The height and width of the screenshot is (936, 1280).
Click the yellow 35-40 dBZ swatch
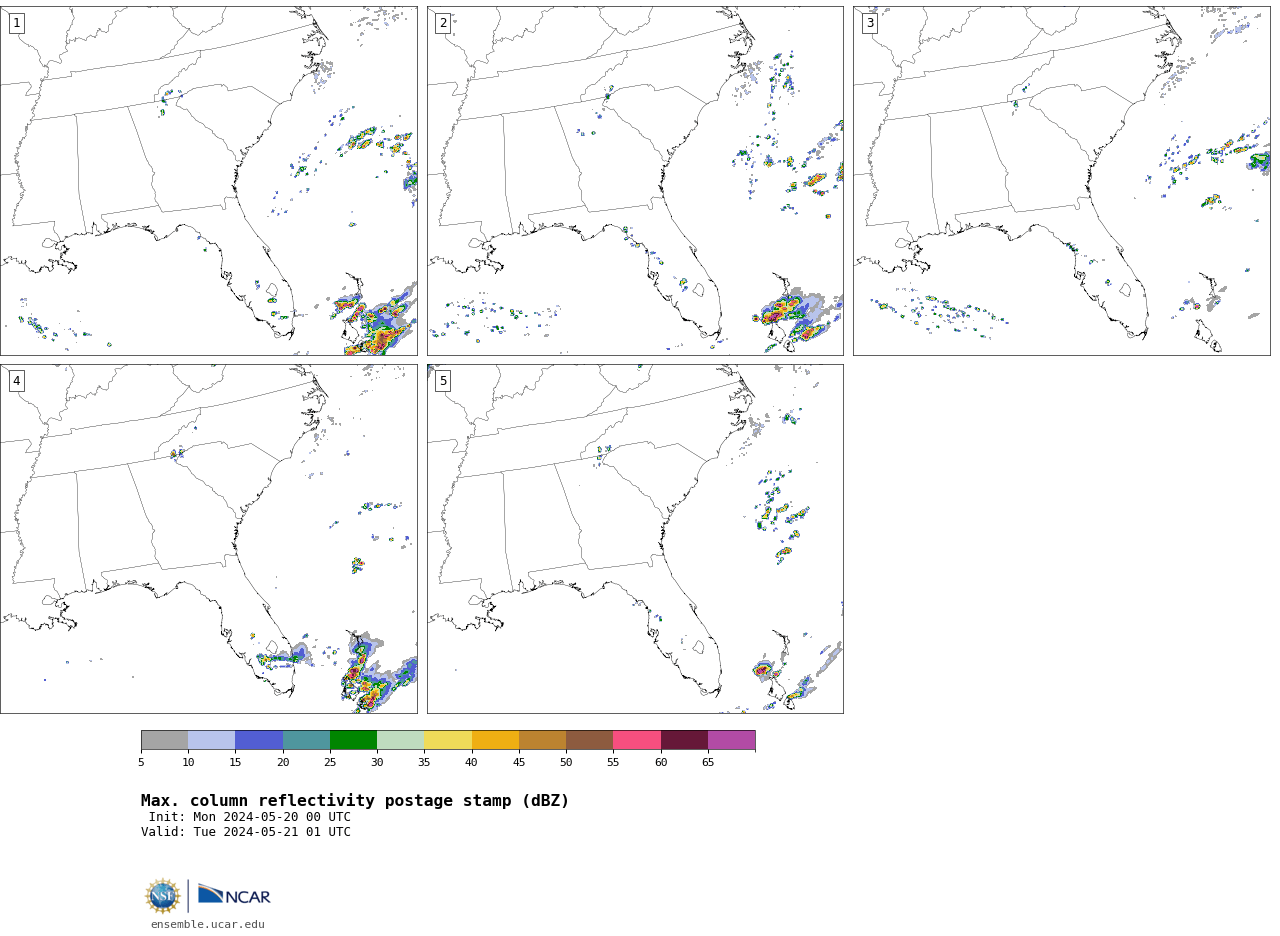[x=448, y=740]
